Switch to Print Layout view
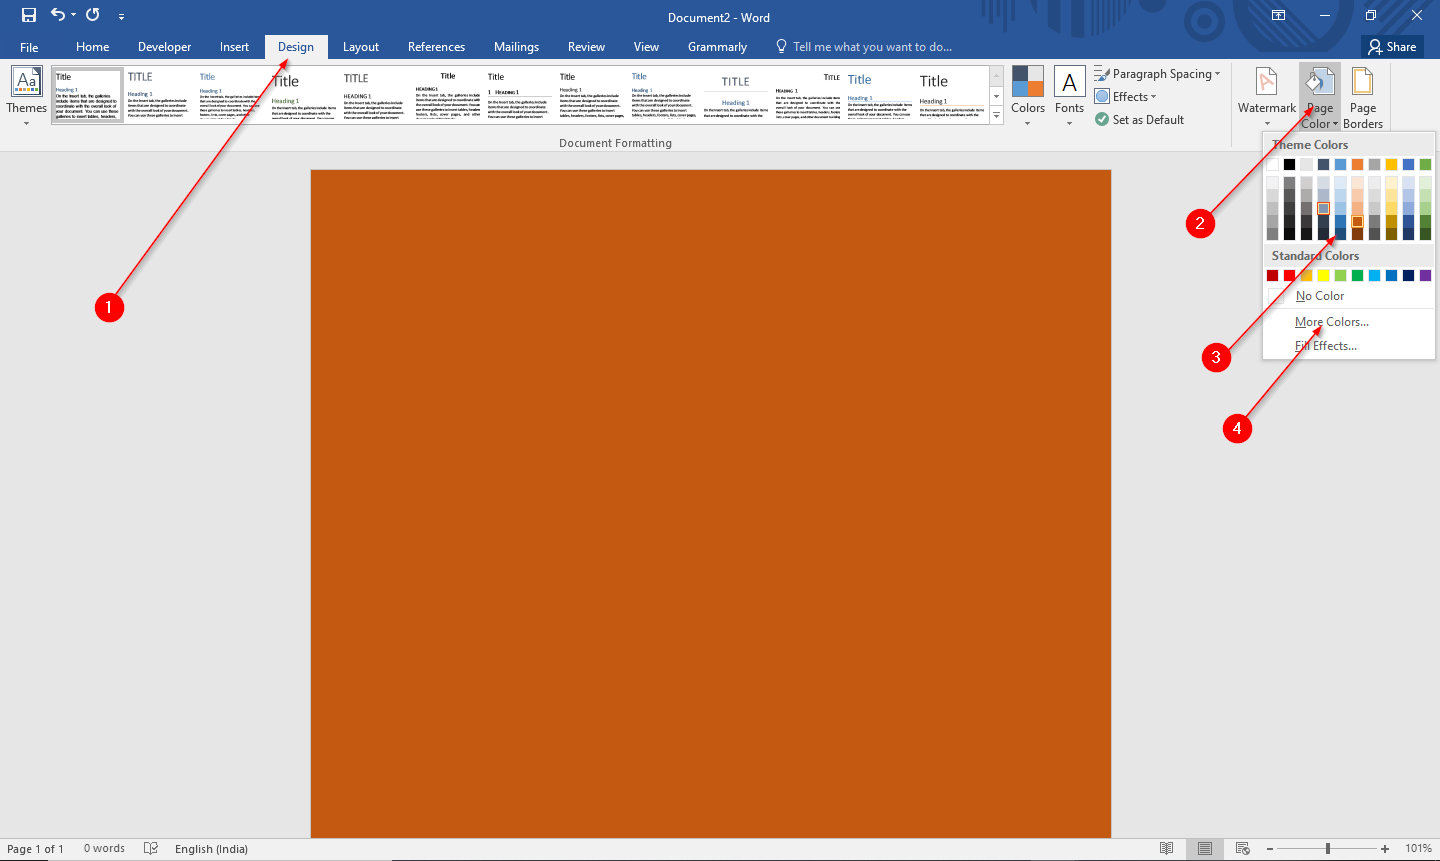1440x861 pixels. 1205,849
